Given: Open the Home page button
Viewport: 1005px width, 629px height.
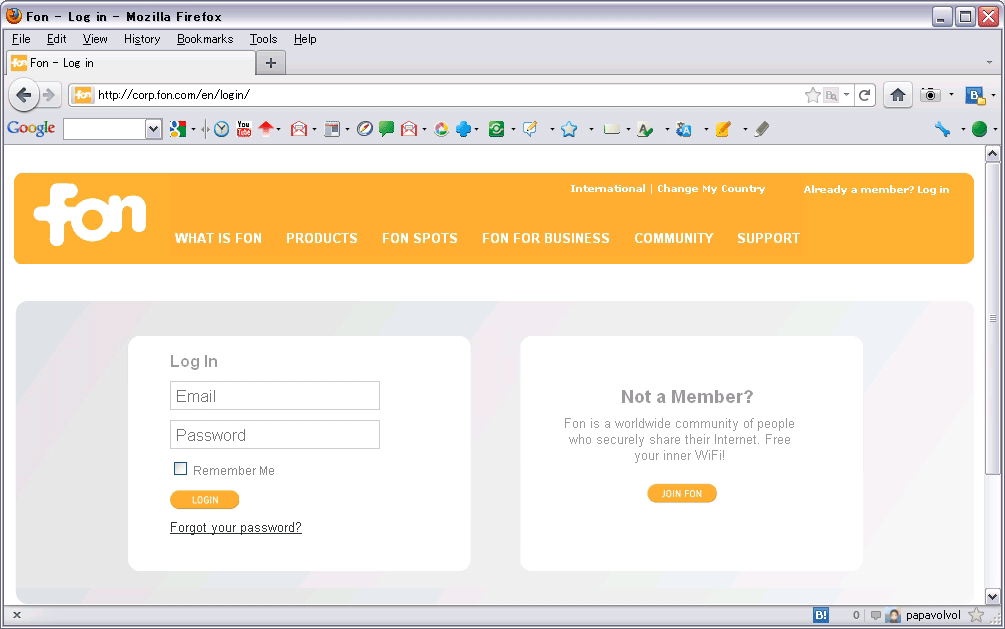Looking at the screenshot, I should click(897, 96).
